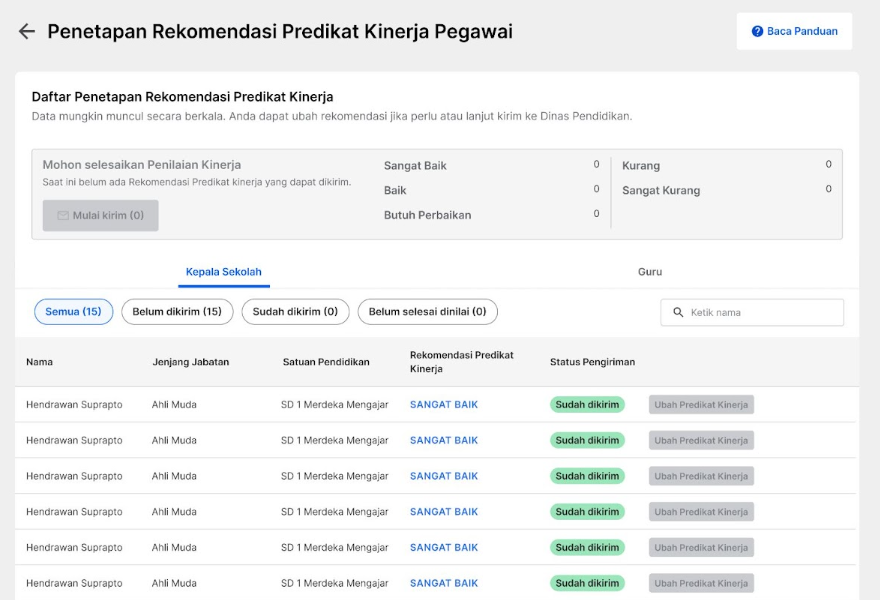Click the Mulai kirim (0) button
The width and height of the screenshot is (880, 600).
click(x=100, y=216)
